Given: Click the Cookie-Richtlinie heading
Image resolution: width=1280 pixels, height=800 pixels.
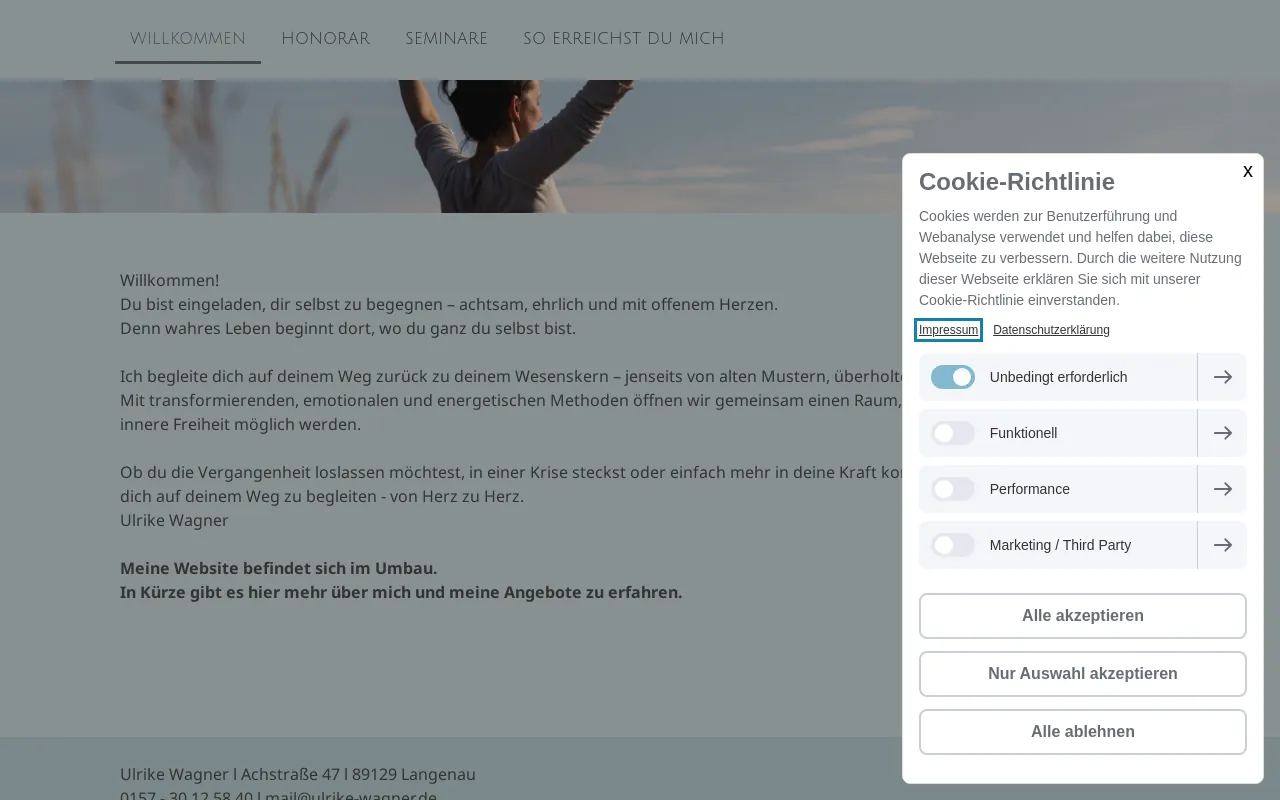Looking at the screenshot, I should coord(1017,181).
